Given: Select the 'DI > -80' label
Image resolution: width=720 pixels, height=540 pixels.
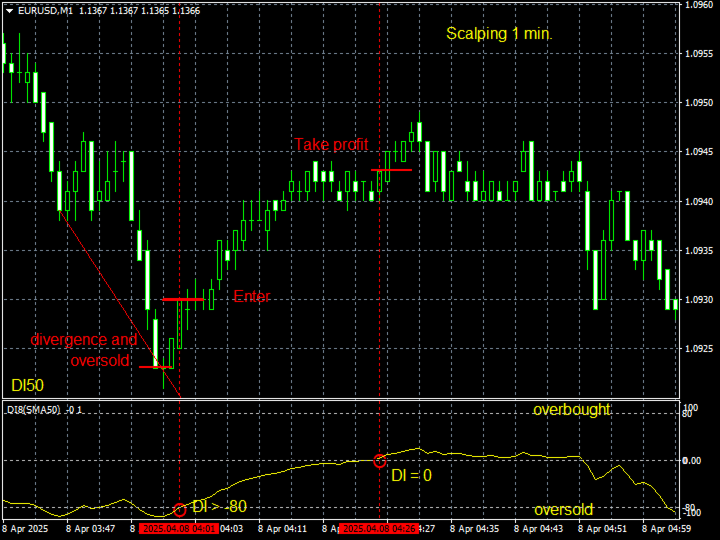Looking at the screenshot, I should (x=219, y=507).
